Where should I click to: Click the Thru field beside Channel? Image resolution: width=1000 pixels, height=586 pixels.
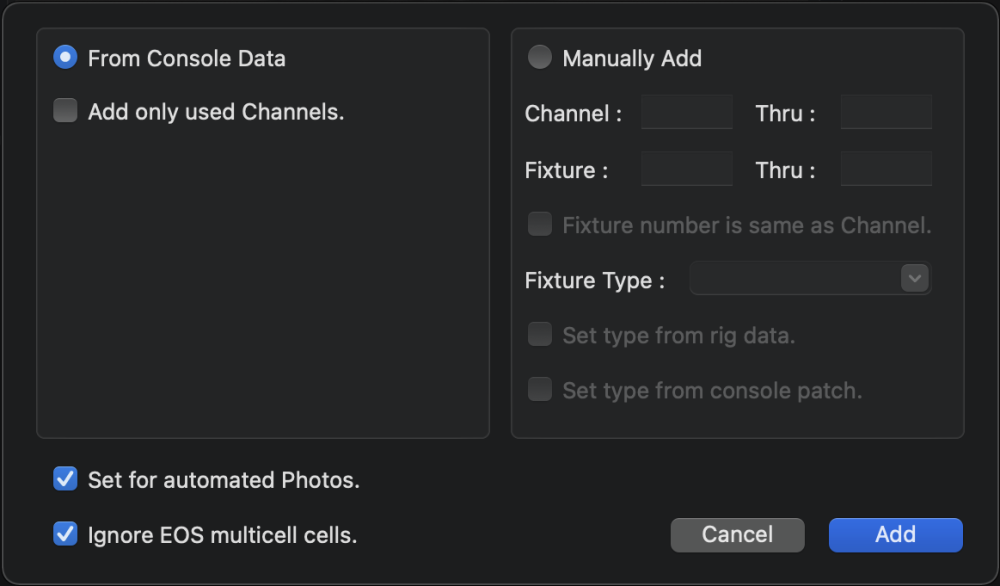[x=886, y=112]
